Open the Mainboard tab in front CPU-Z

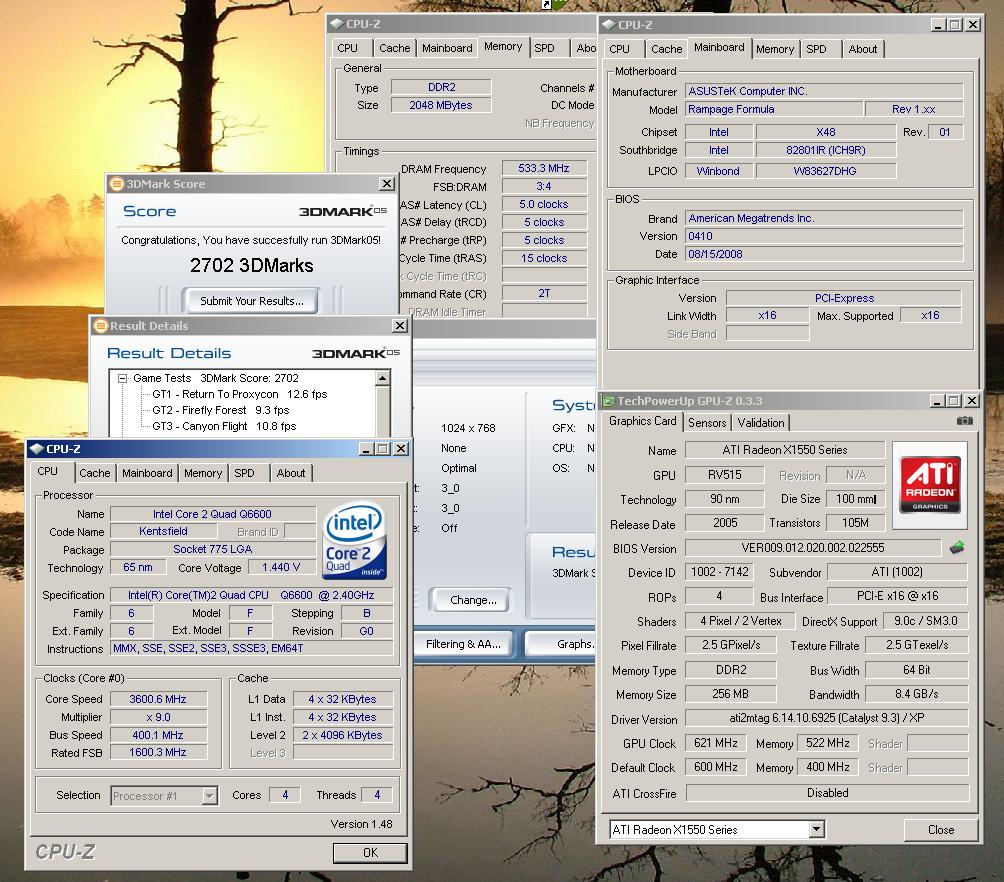click(147, 473)
